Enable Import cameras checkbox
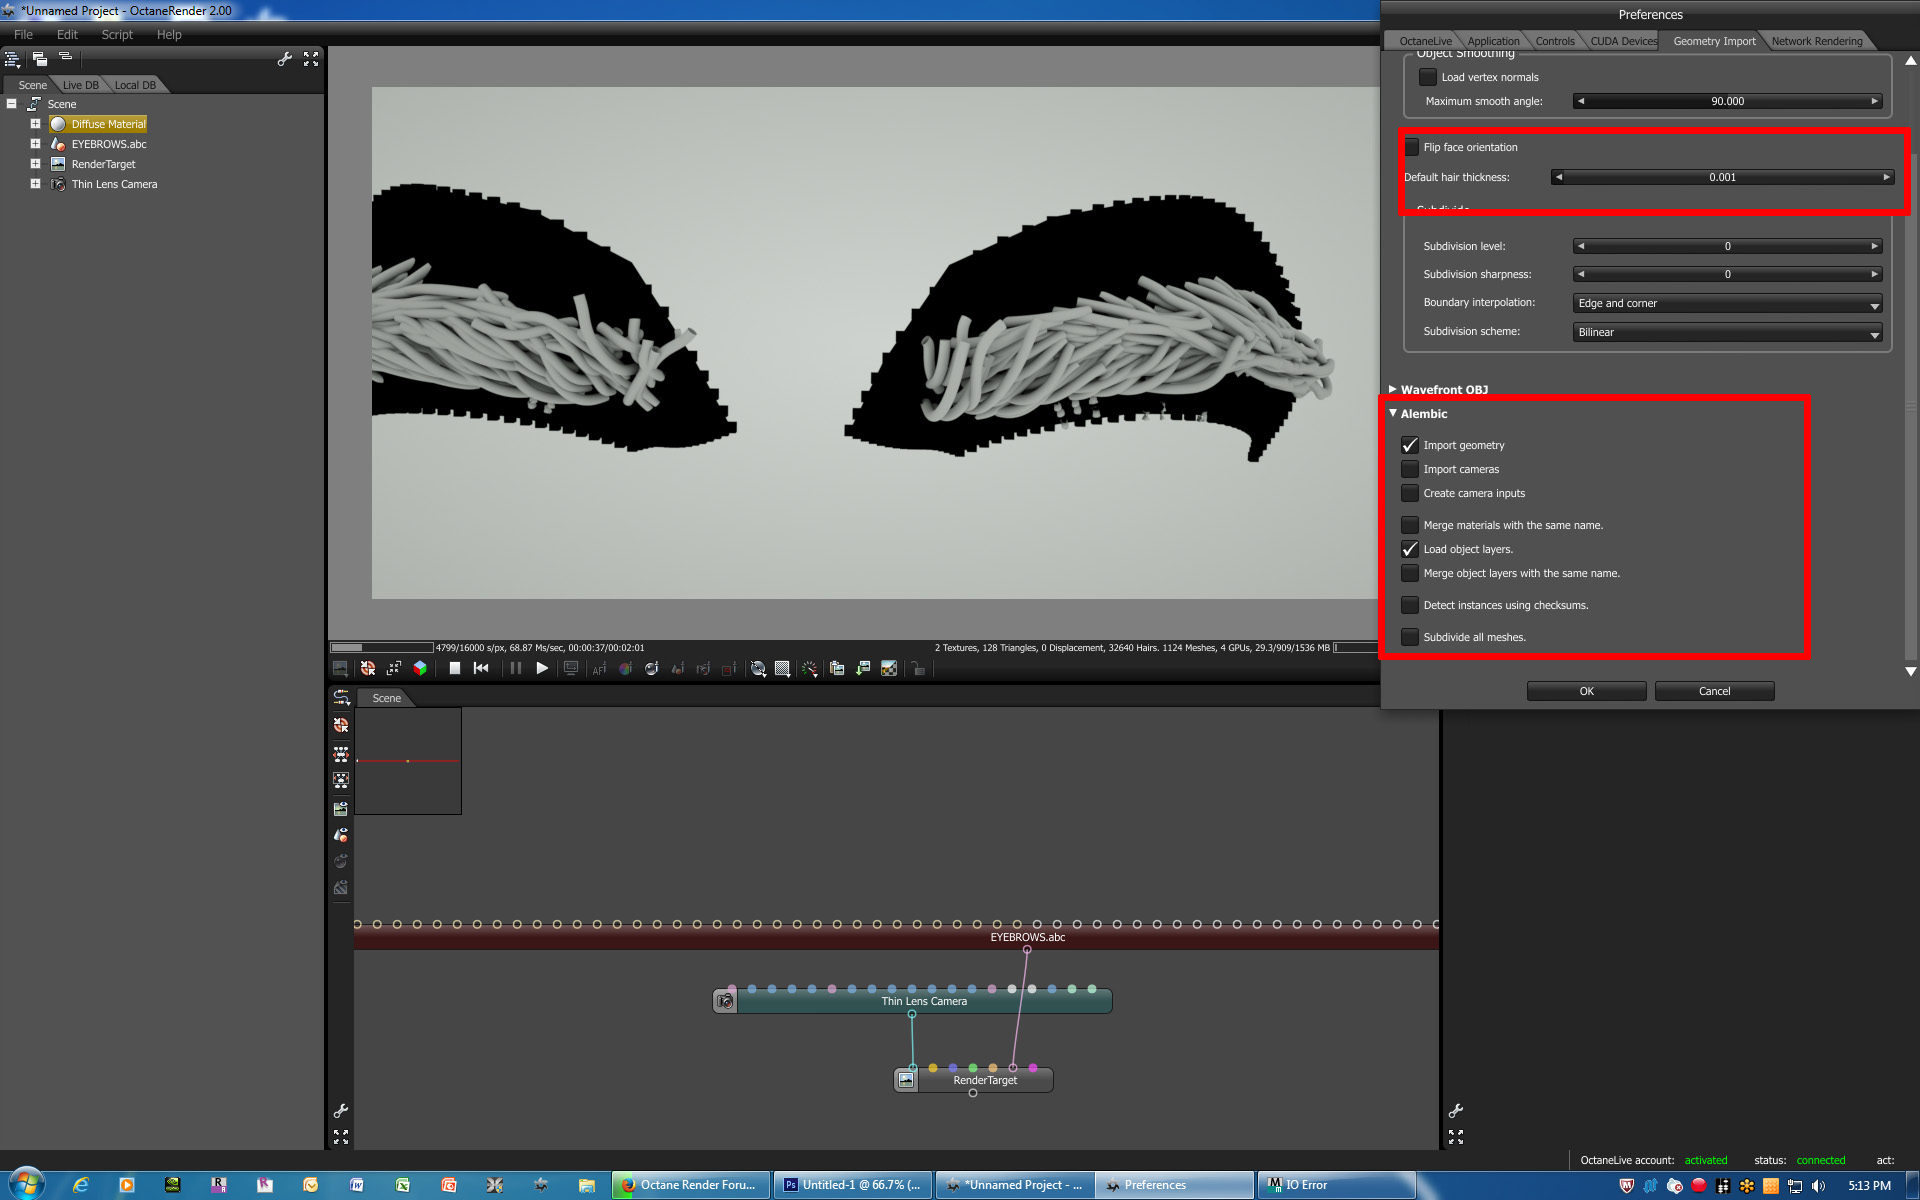Viewport: 1920px width, 1200px height. pos(1410,469)
